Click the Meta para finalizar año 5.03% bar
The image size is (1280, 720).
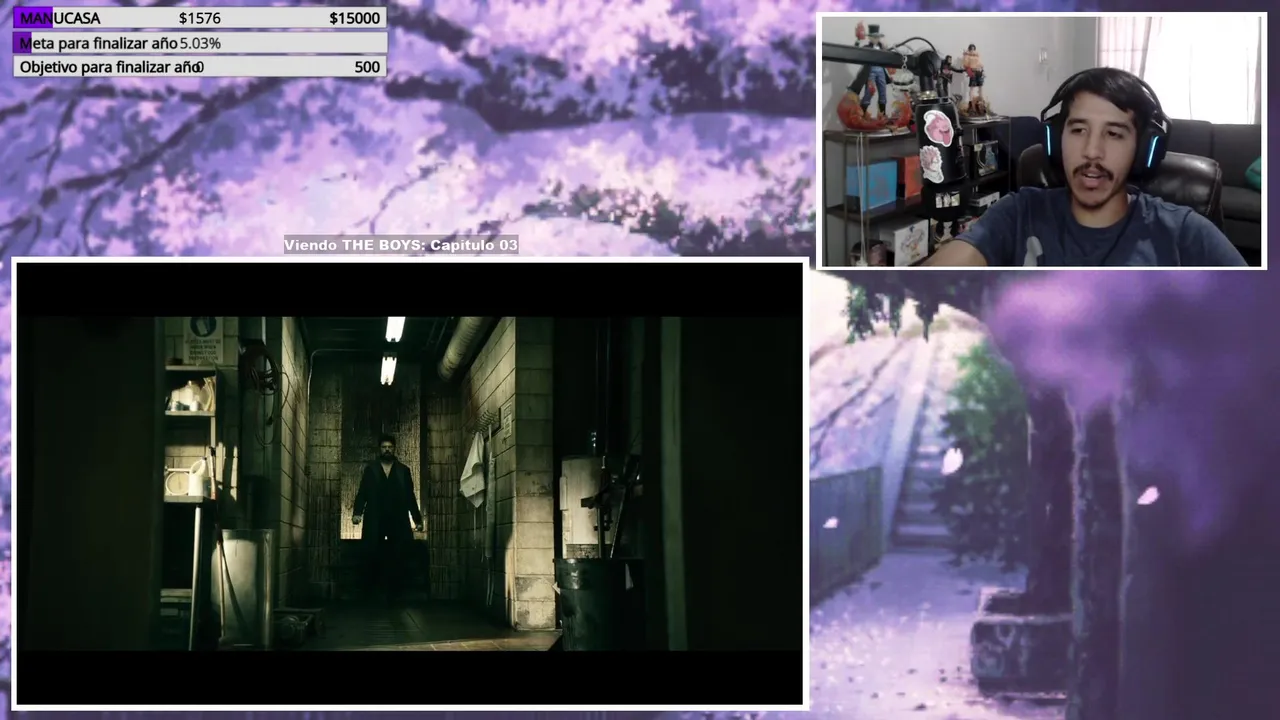(x=200, y=43)
